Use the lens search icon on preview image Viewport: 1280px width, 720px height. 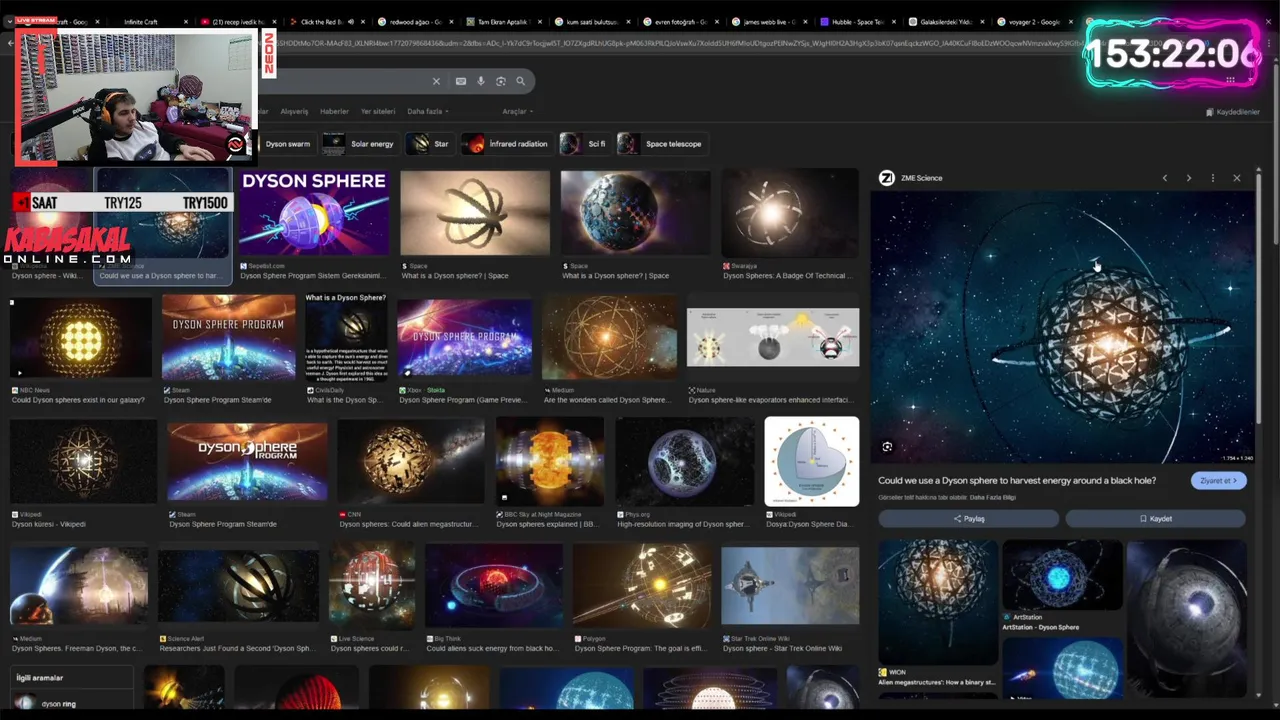tap(887, 447)
